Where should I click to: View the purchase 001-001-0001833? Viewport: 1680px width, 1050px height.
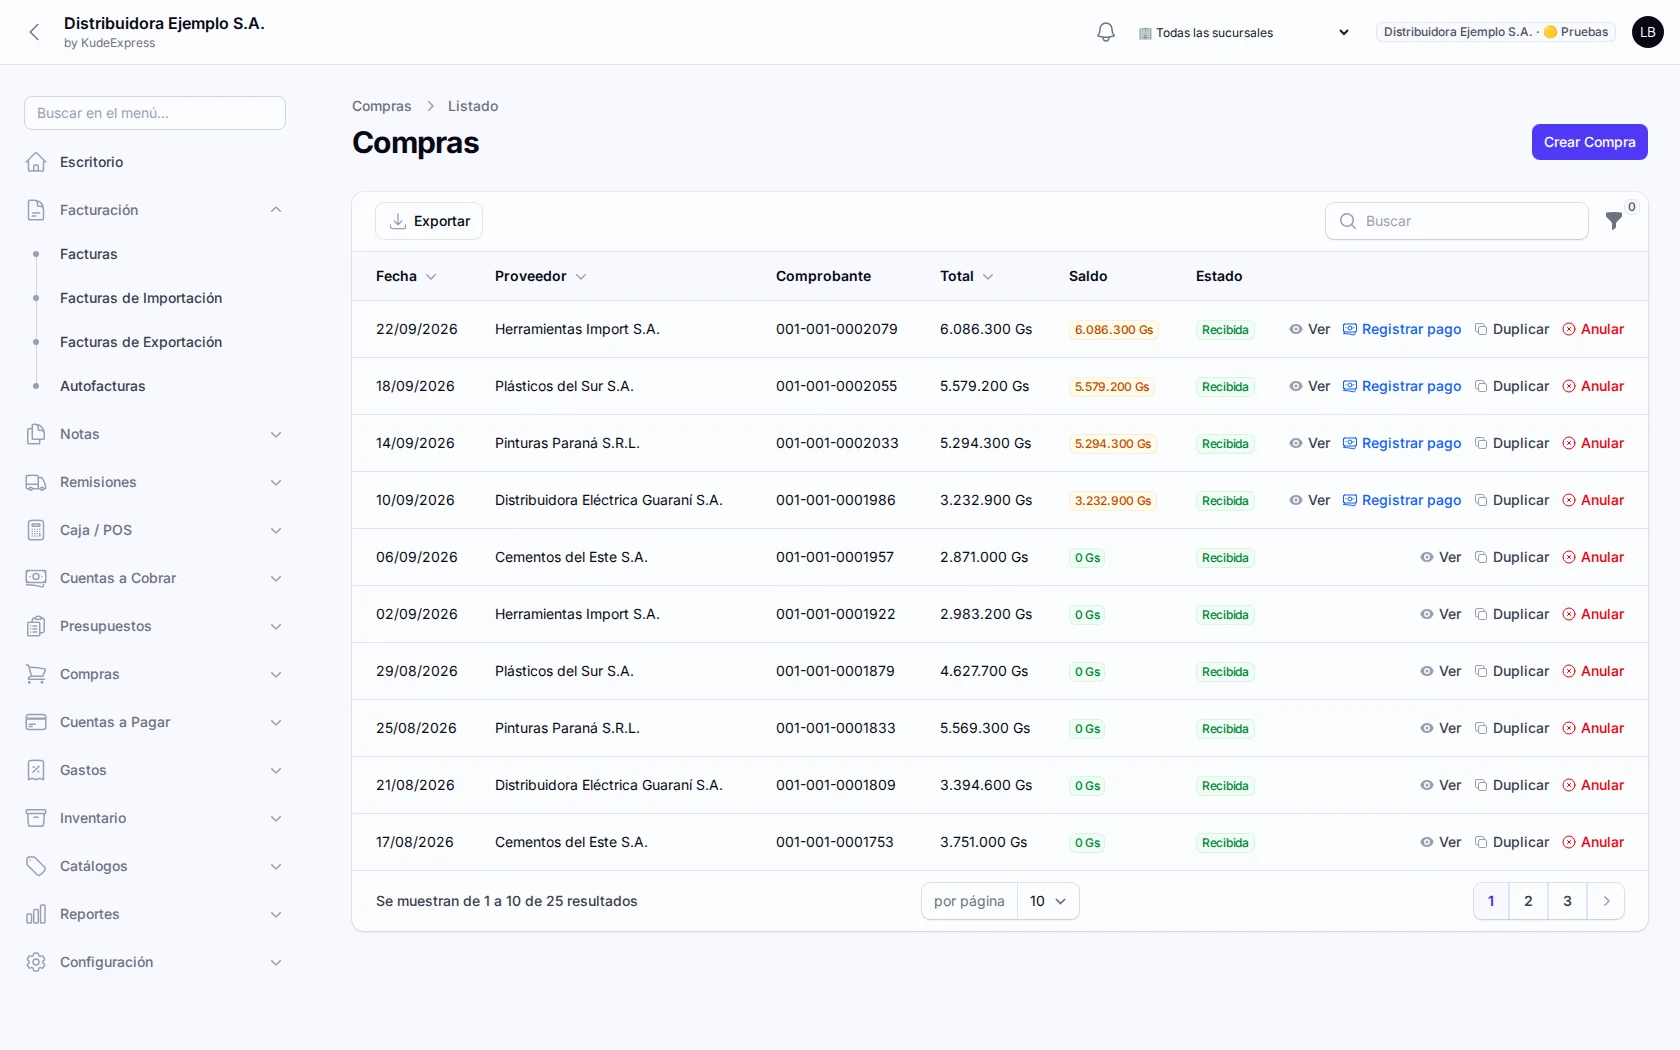click(x=1441, y=728)
